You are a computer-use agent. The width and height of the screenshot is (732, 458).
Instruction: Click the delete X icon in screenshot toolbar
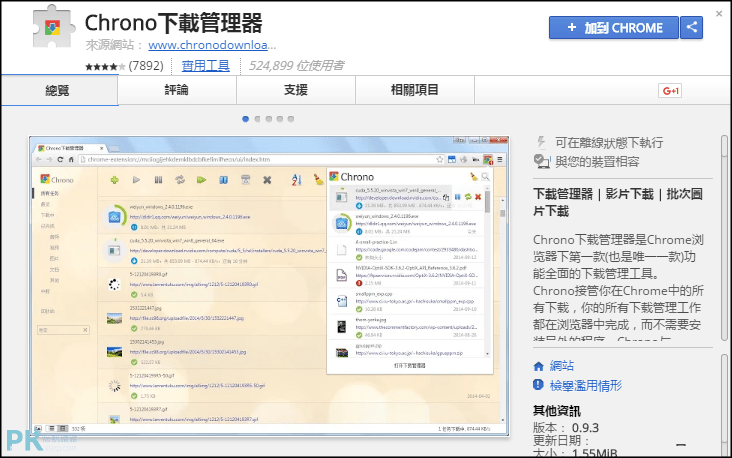click(267, 180)
